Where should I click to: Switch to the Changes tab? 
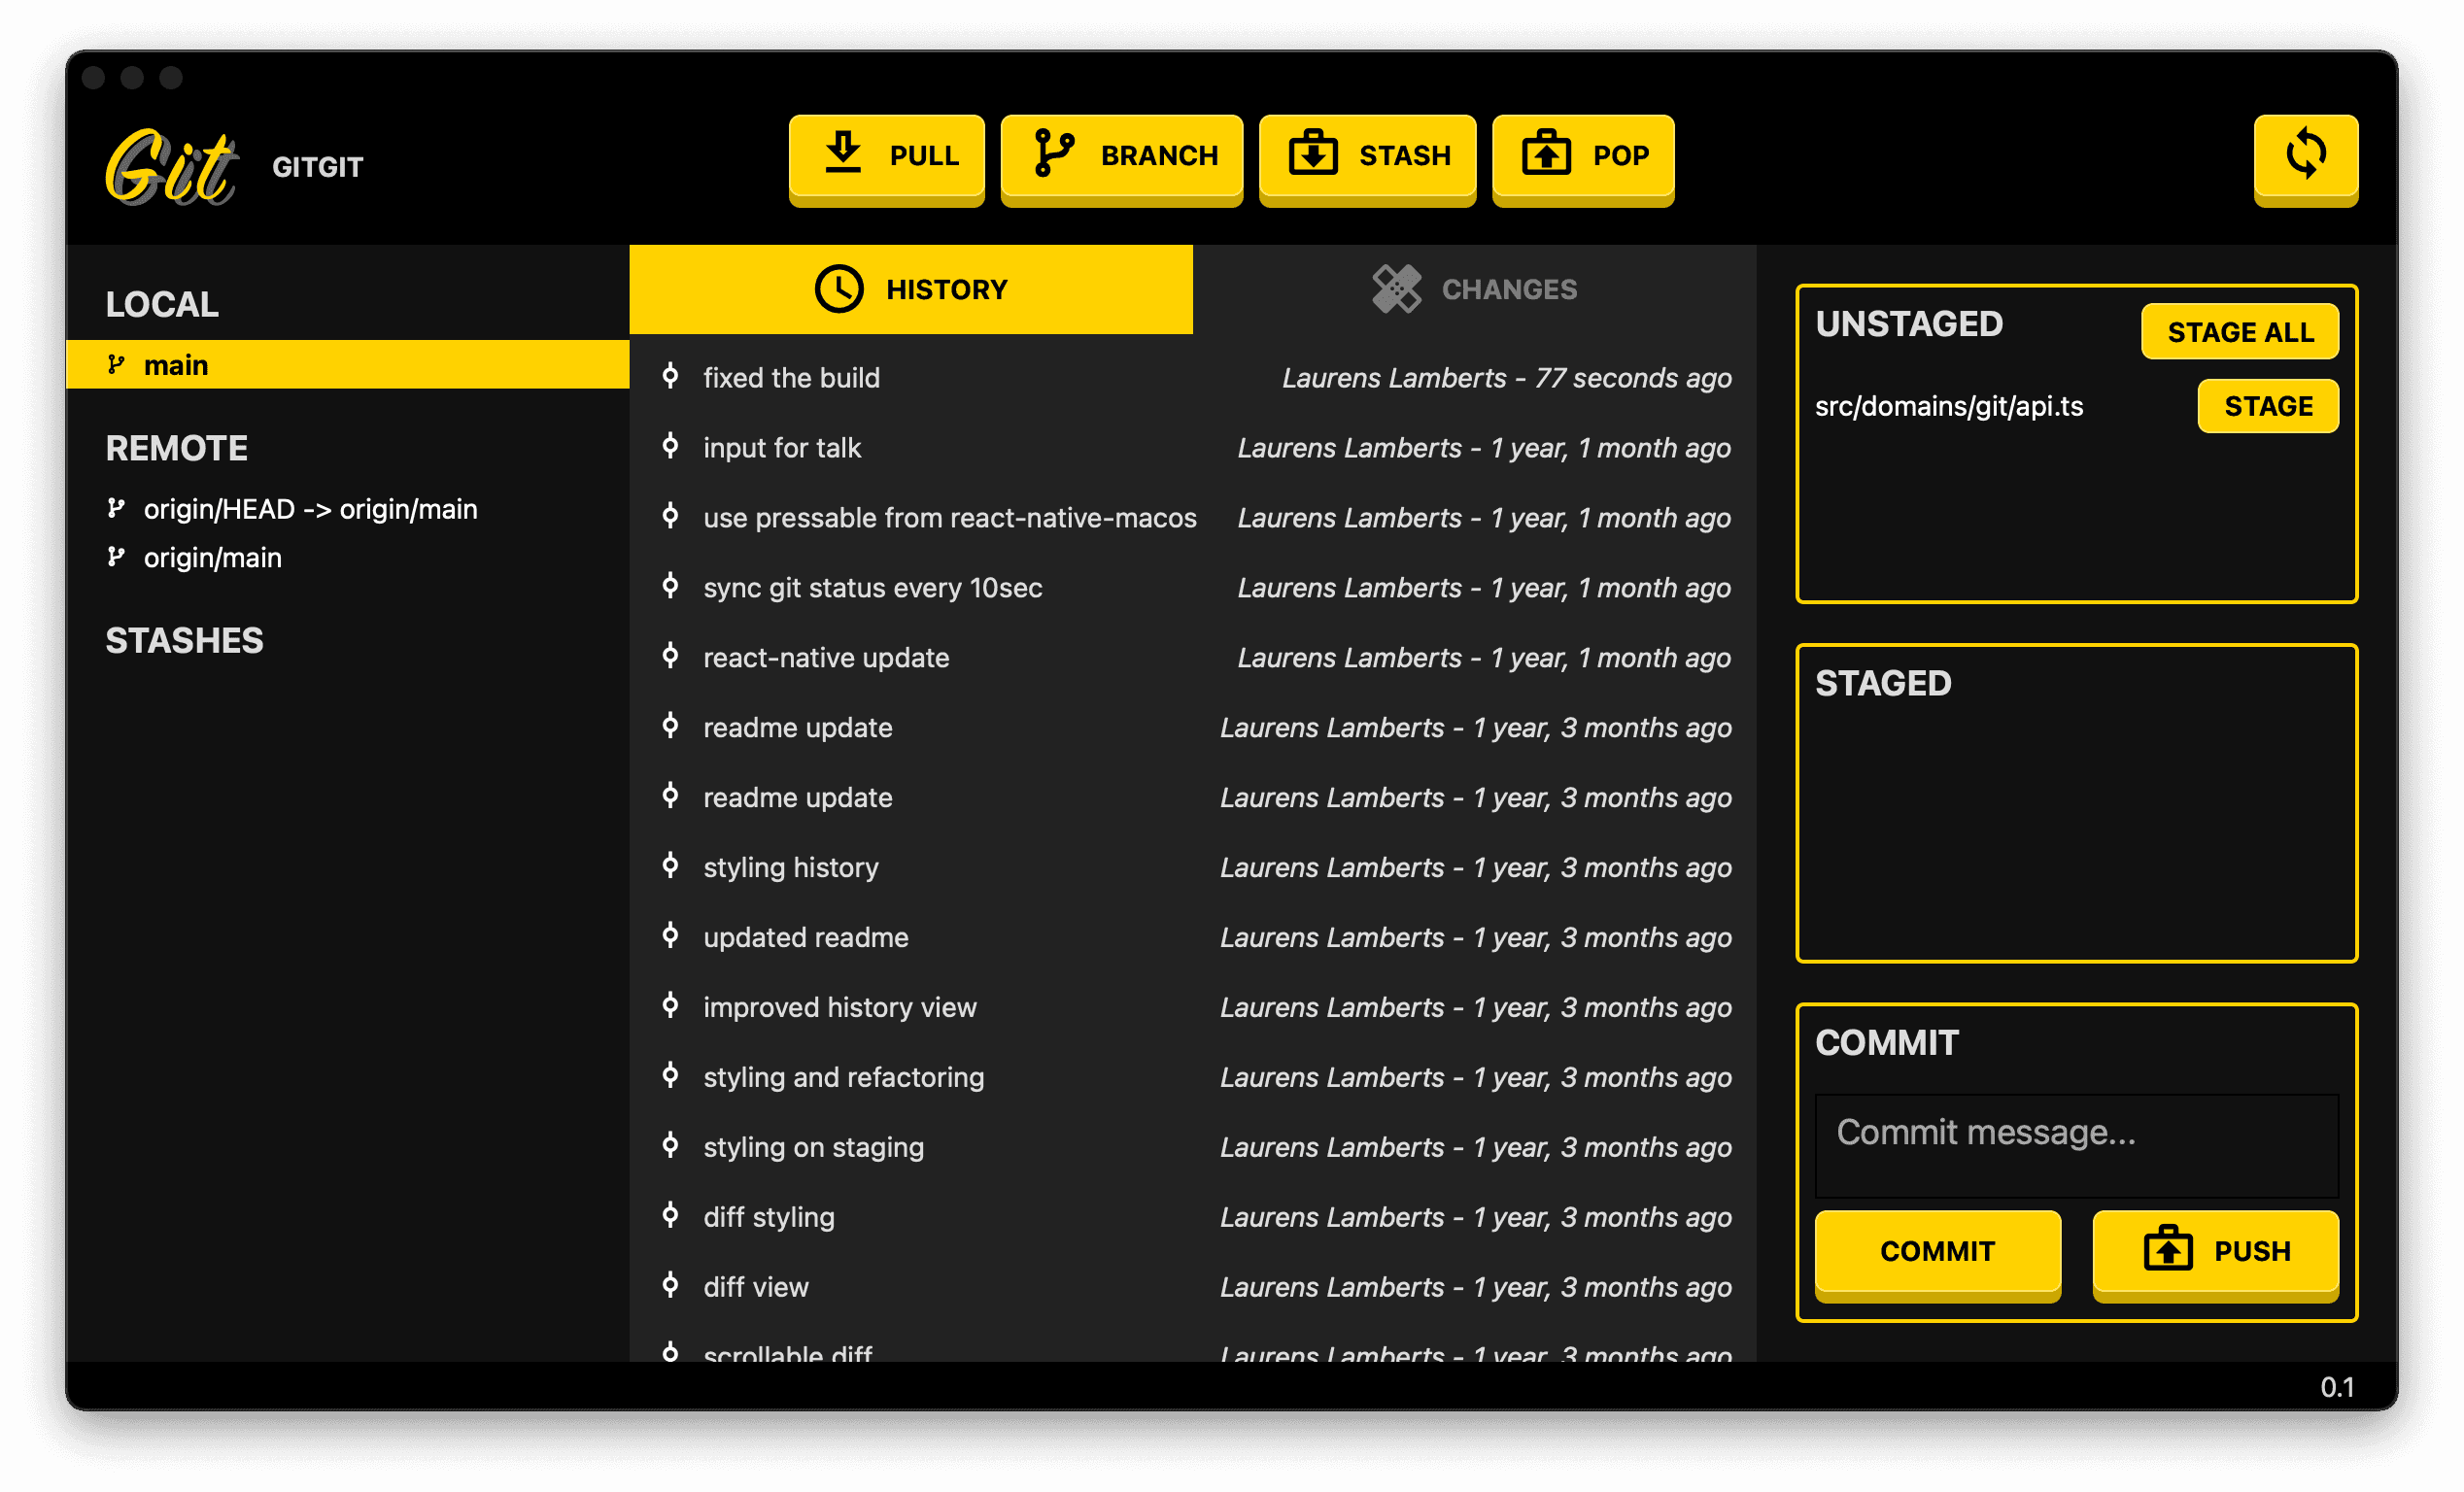[x=1474, y=289]
